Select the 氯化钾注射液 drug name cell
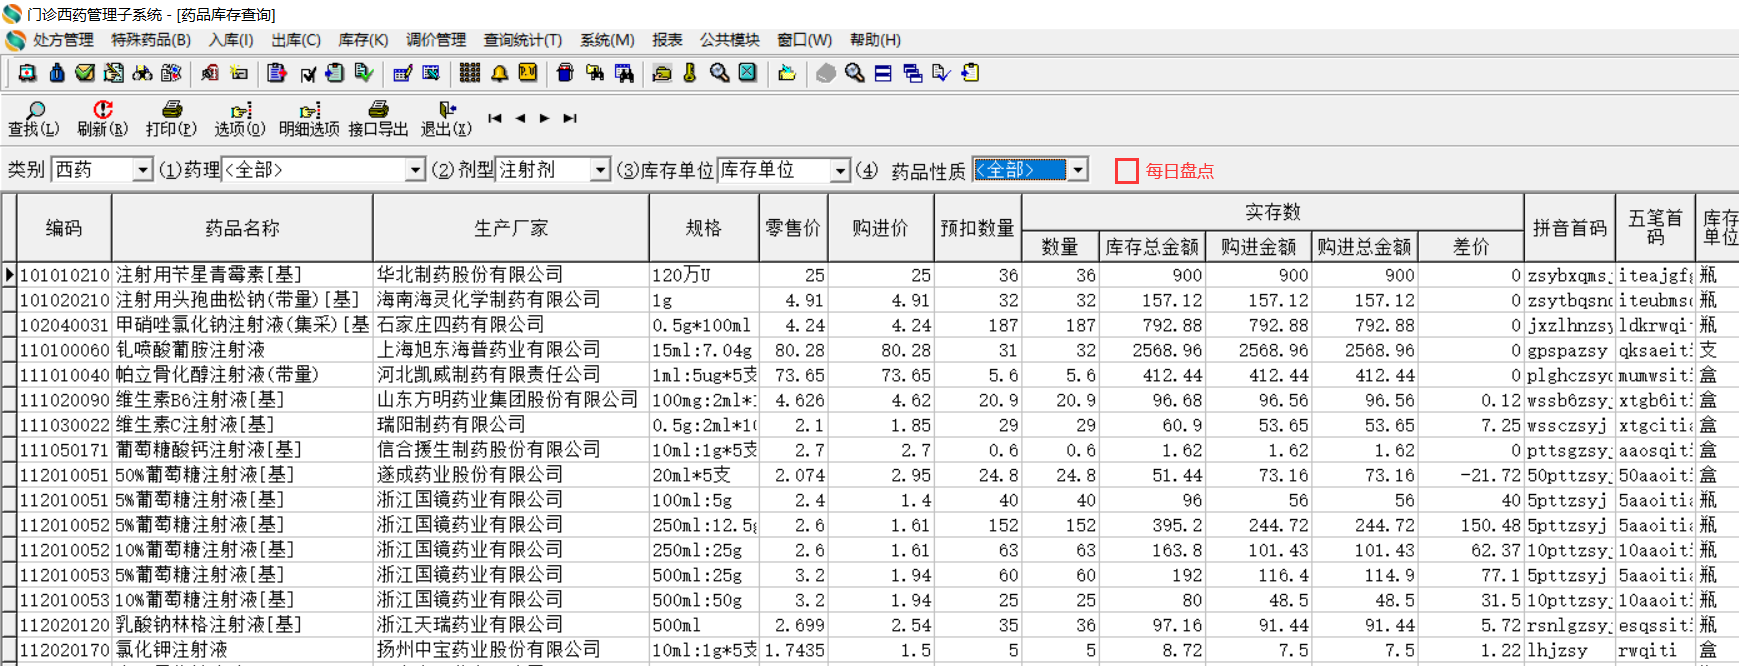 pos(242,650)
